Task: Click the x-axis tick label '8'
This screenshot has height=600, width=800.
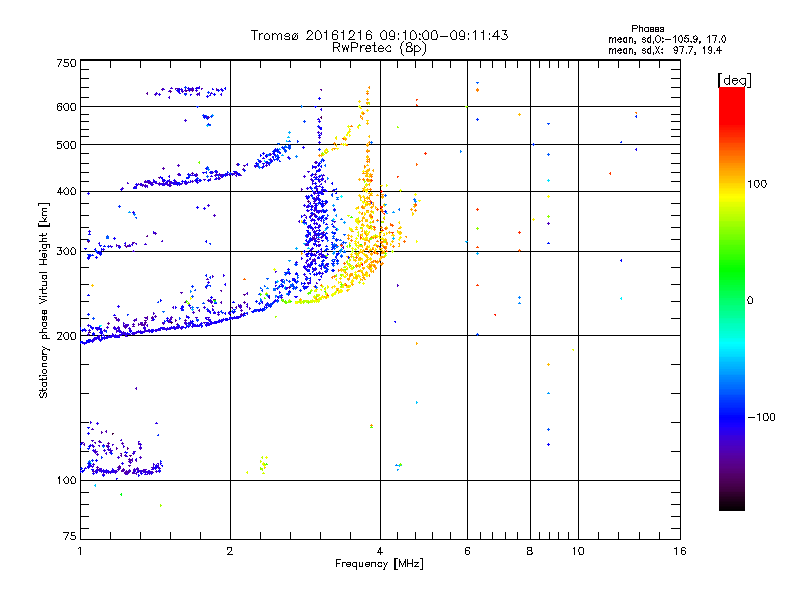Action: pos(530,551)
